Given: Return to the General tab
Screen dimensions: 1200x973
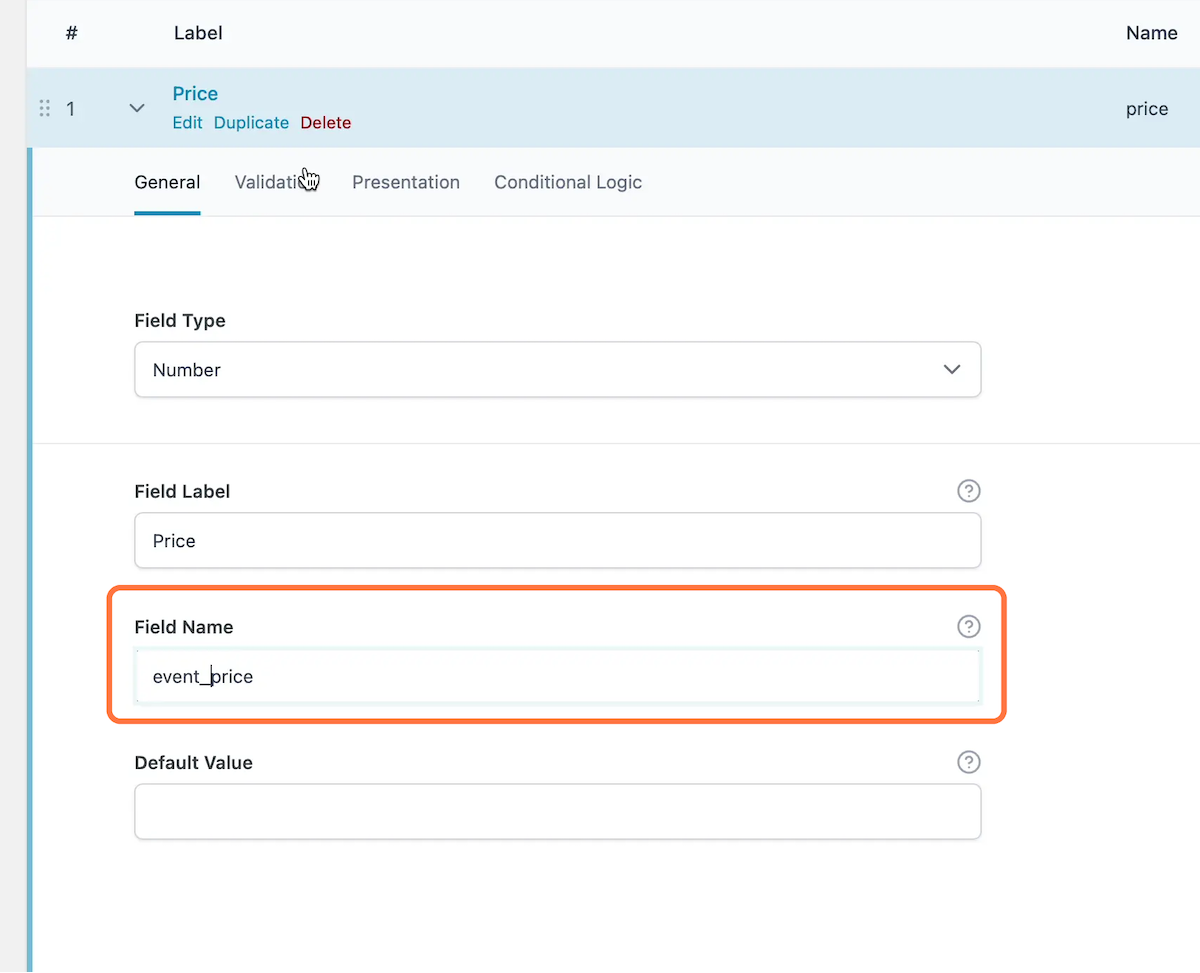Looking at the screenshot, I should pos(167,182).
